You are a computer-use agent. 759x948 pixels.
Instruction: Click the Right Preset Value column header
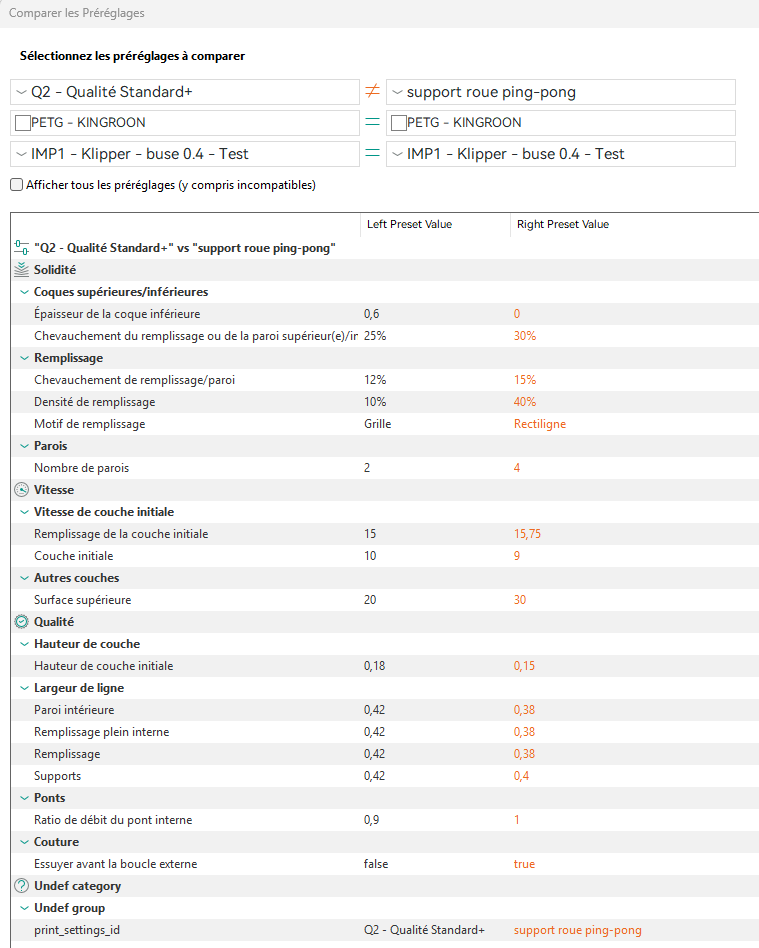563,224
